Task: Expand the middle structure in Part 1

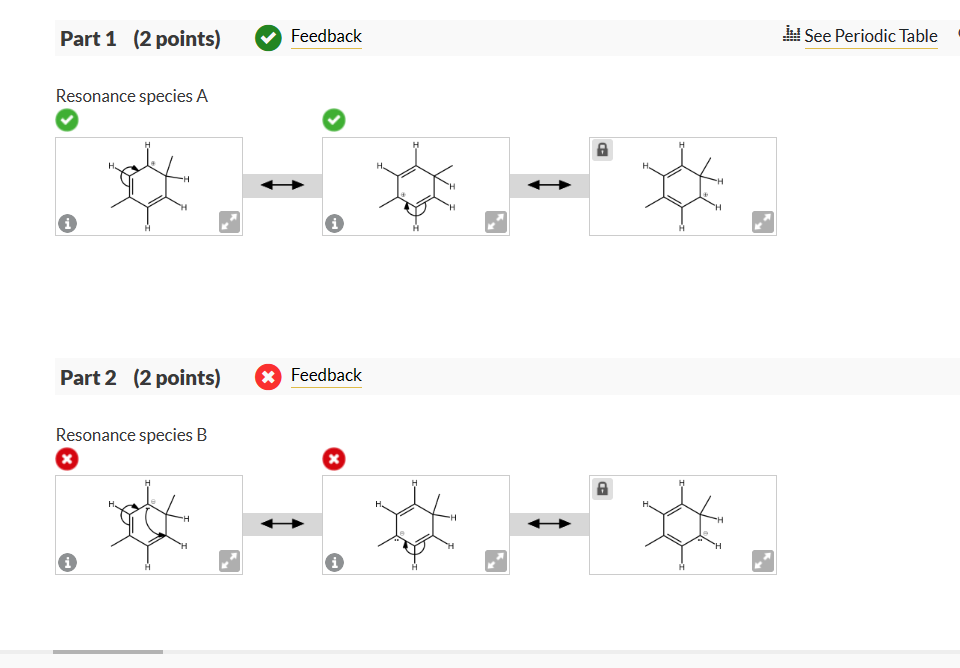Action: (496, 223)
